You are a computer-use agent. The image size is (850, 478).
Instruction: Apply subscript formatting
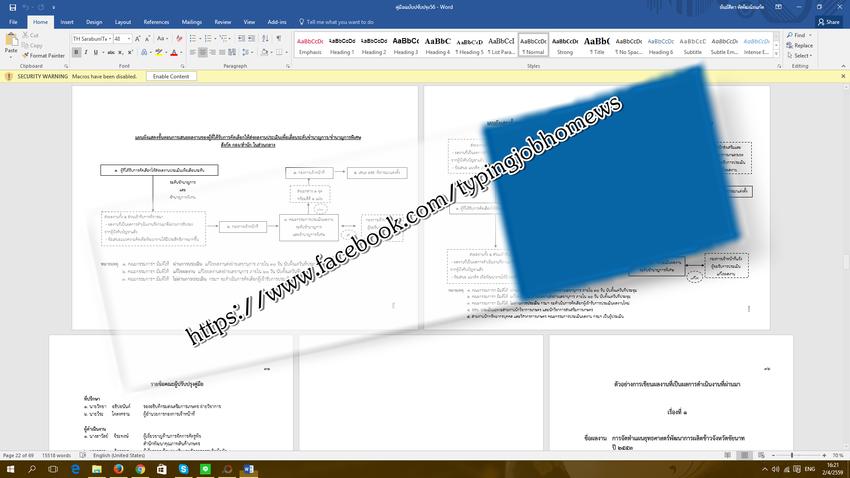pyautogui.click(x=120, y=52)
